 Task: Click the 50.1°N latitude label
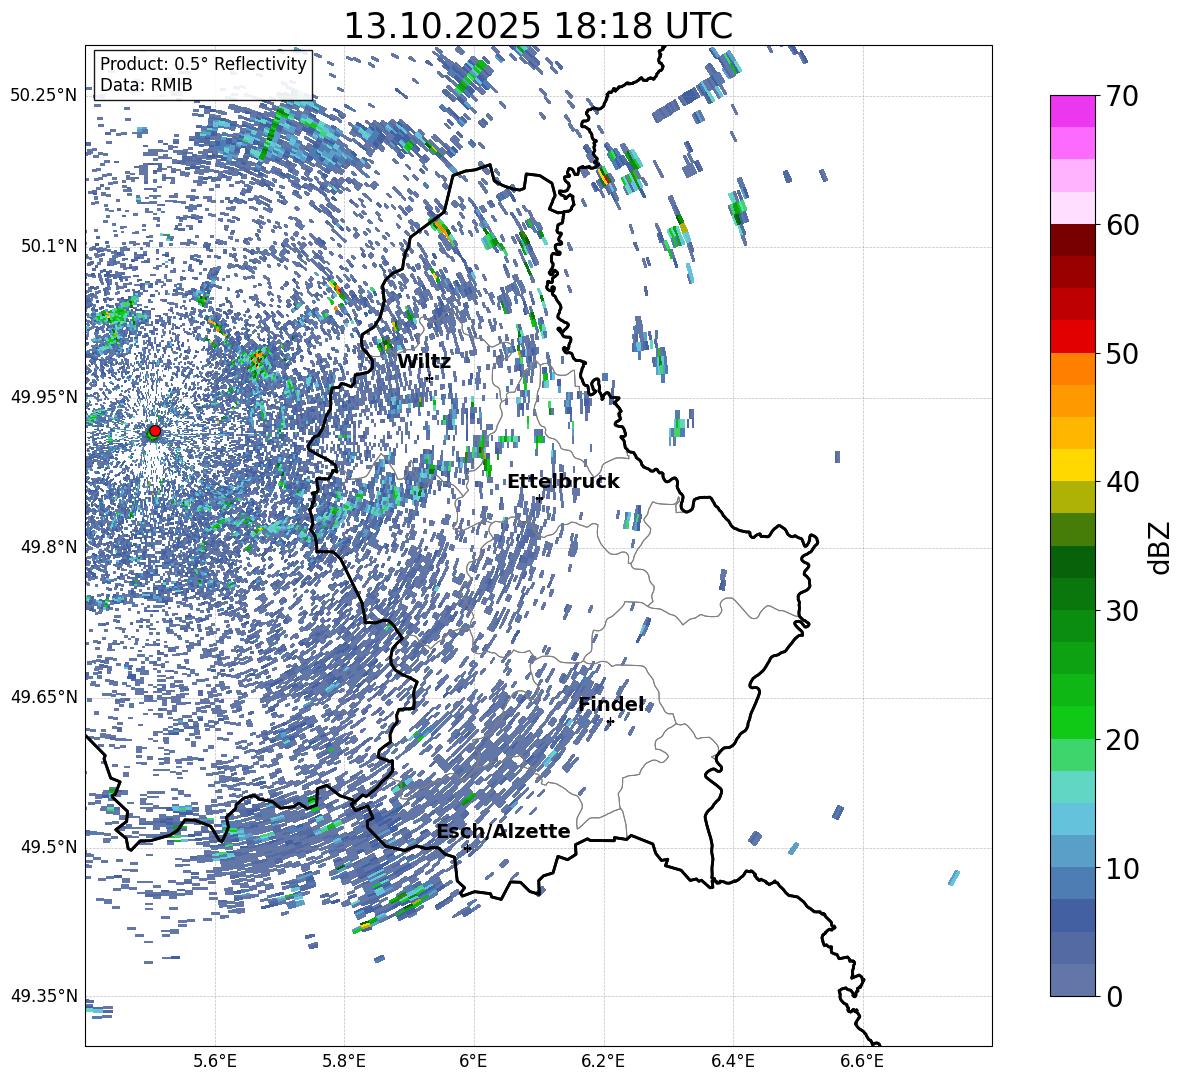coord(49,246)
